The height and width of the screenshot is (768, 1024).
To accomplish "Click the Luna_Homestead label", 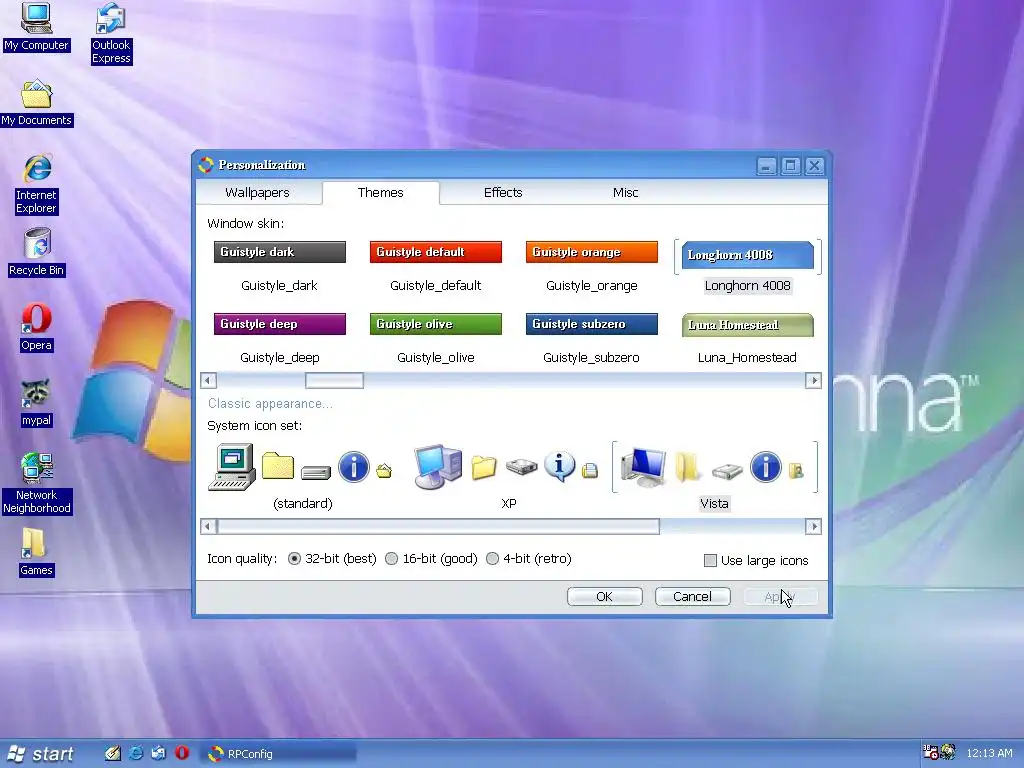I will (x=747, y=357).
